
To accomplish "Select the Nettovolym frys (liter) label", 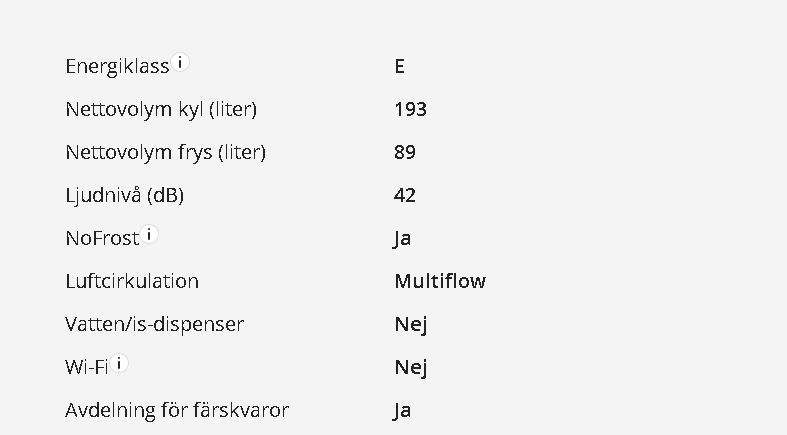I will [x=166, y=153].
